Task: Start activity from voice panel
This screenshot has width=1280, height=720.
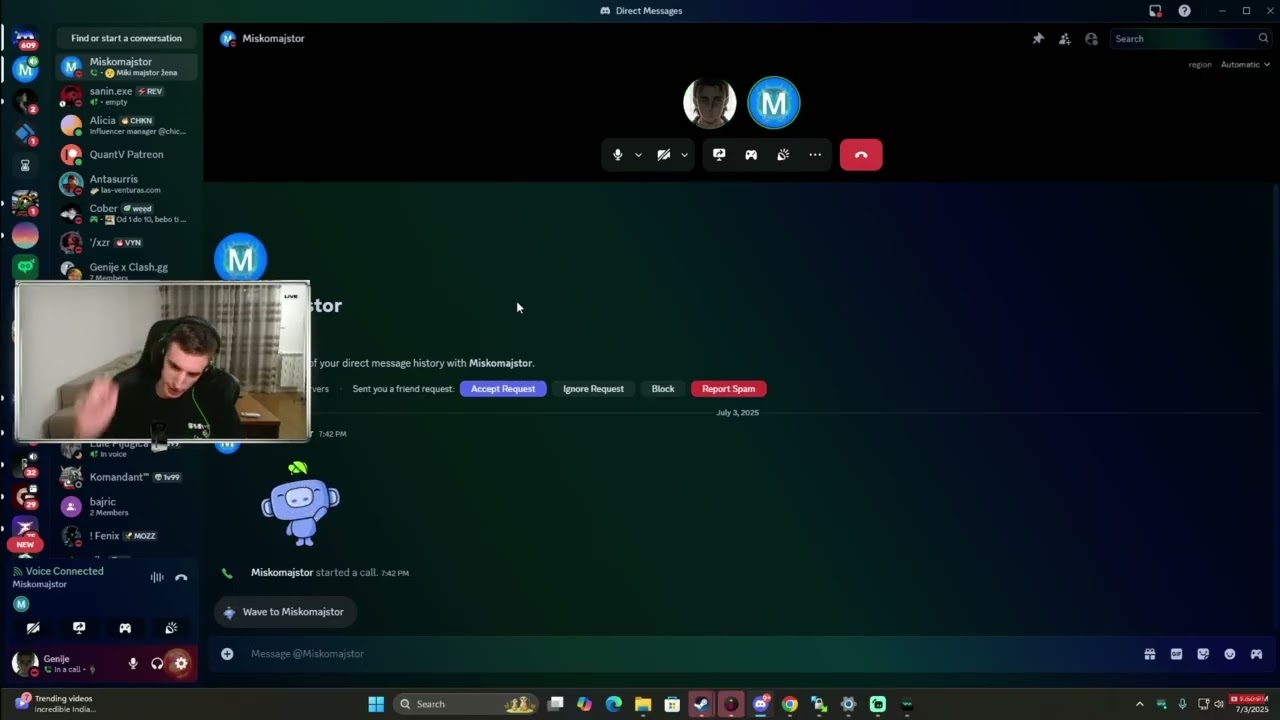Action: tap(125, 628)
